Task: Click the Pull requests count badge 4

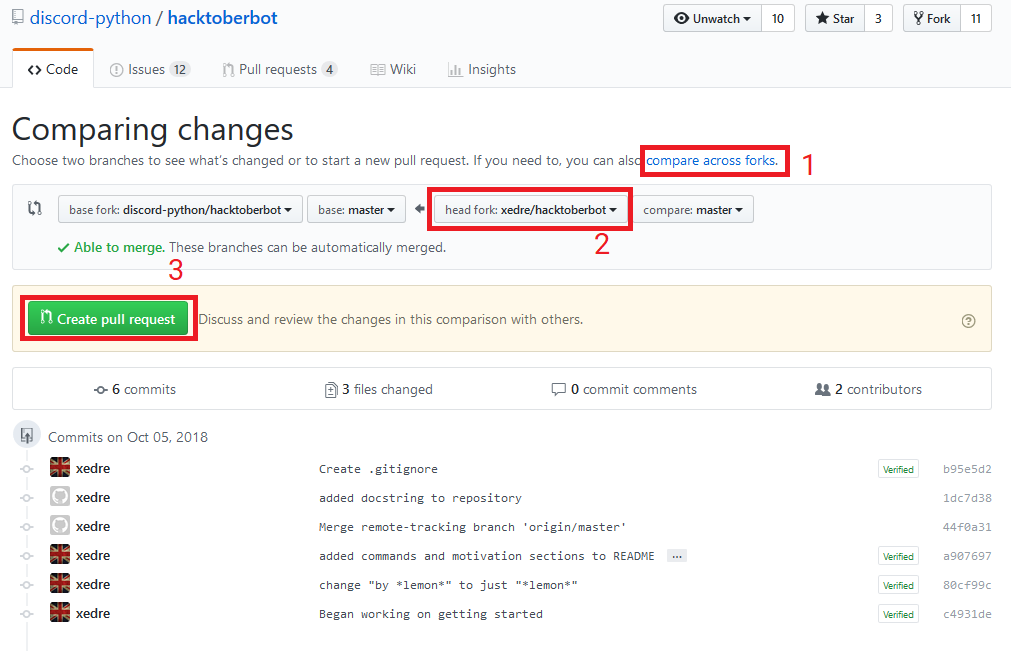Action: click(x=329, y=70)
